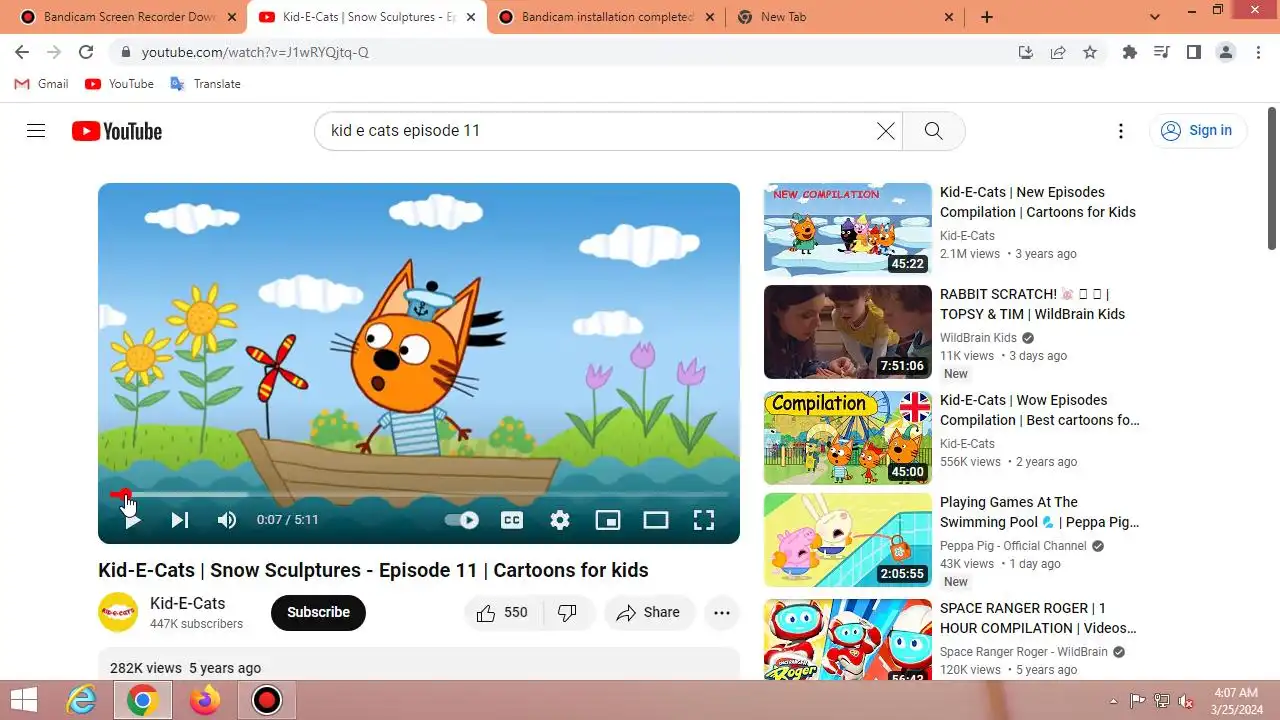The width and height of the screenshot is (1280, 720).
Task: Toggle the autoplay switch
Action: (461, 520)
